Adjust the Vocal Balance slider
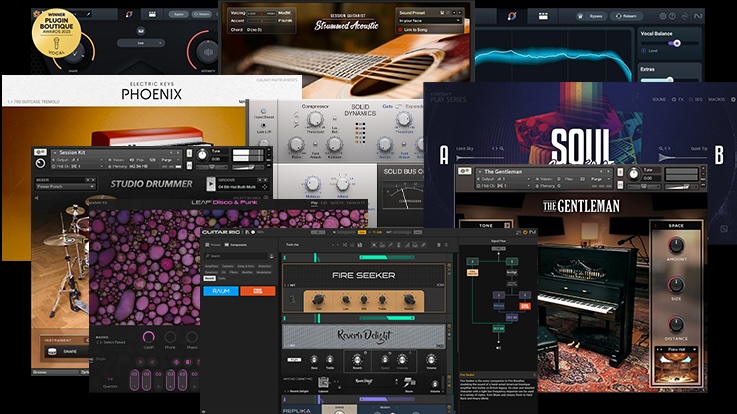Screen dimensions: 737x414 670,43
